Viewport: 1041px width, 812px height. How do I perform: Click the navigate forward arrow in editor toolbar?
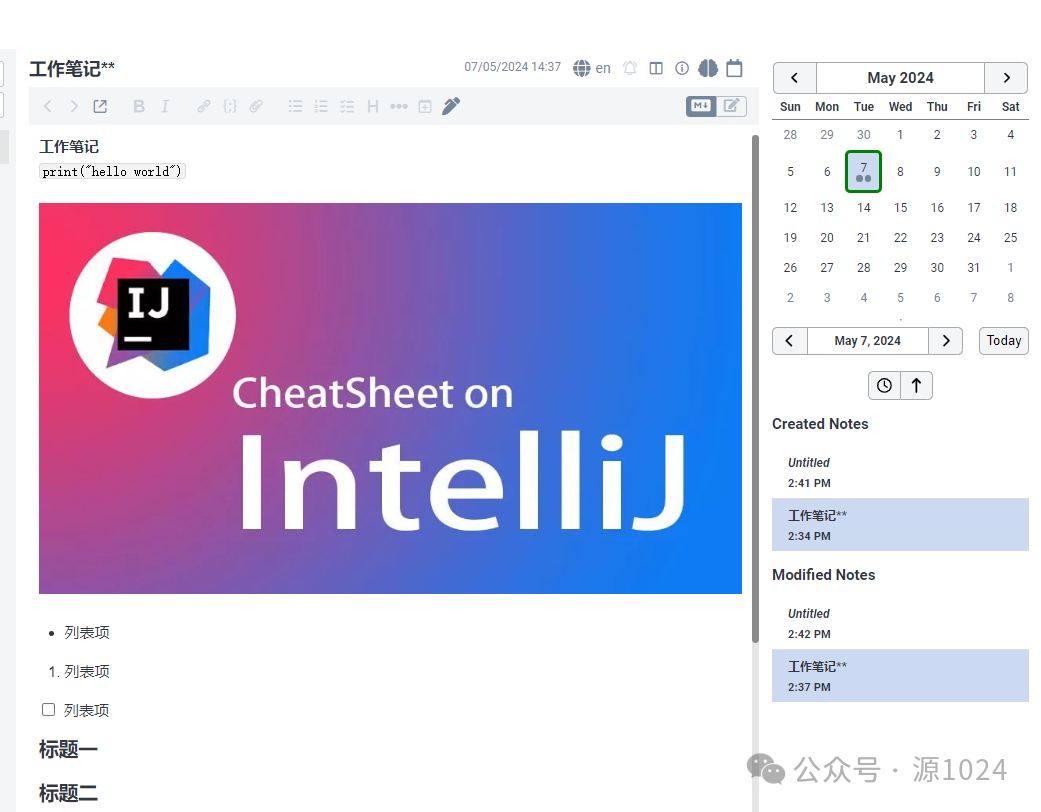[74, 106]
